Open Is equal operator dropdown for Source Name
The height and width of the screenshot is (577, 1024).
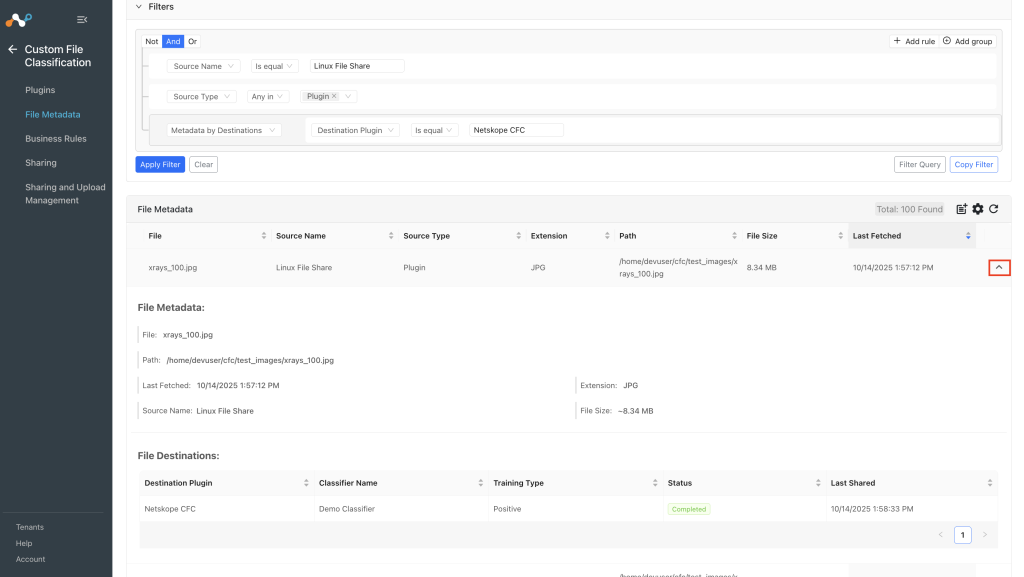tap(274, 66)
